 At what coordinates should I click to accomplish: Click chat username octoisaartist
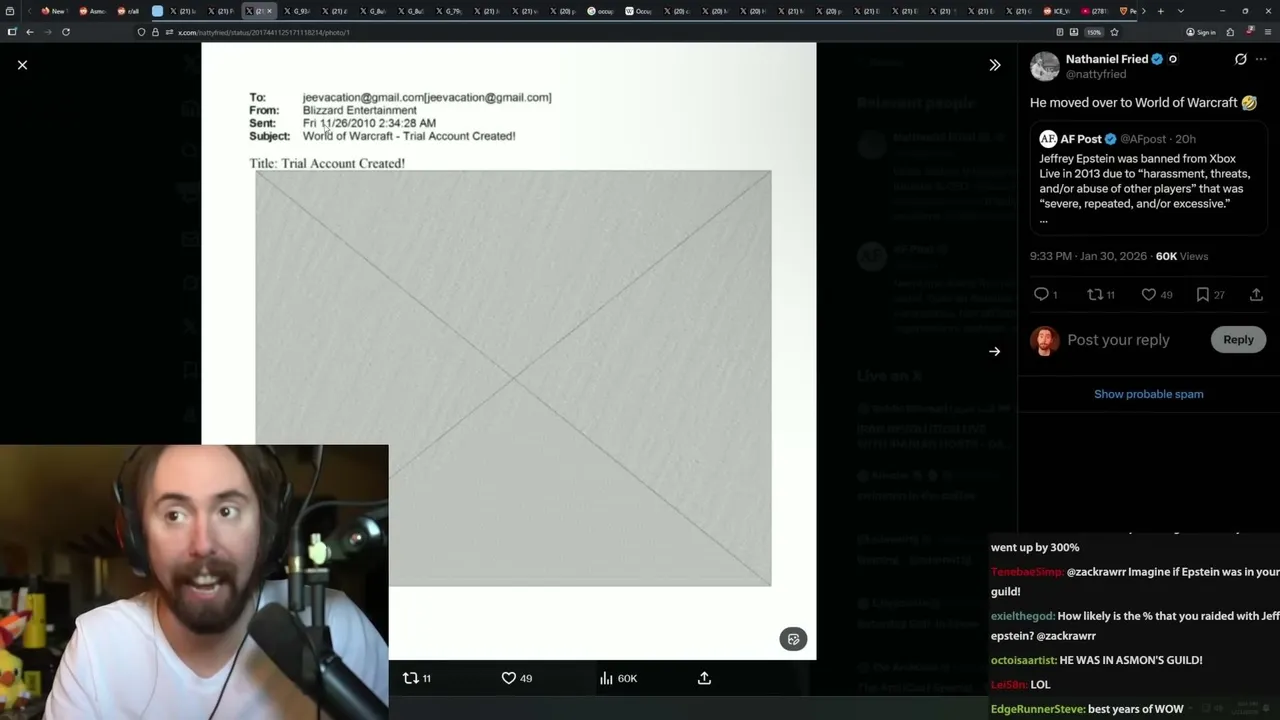pyautogui.click(x=1023, y=660)
